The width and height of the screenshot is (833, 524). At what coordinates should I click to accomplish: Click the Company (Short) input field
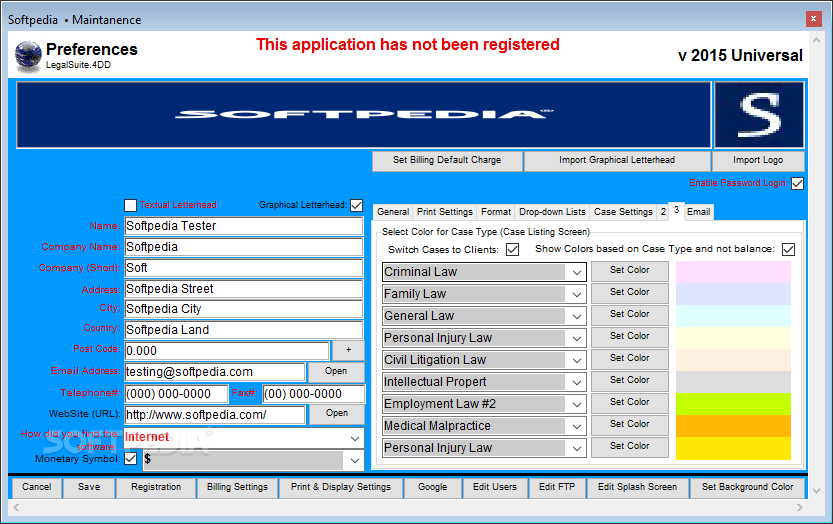[243, 268]
